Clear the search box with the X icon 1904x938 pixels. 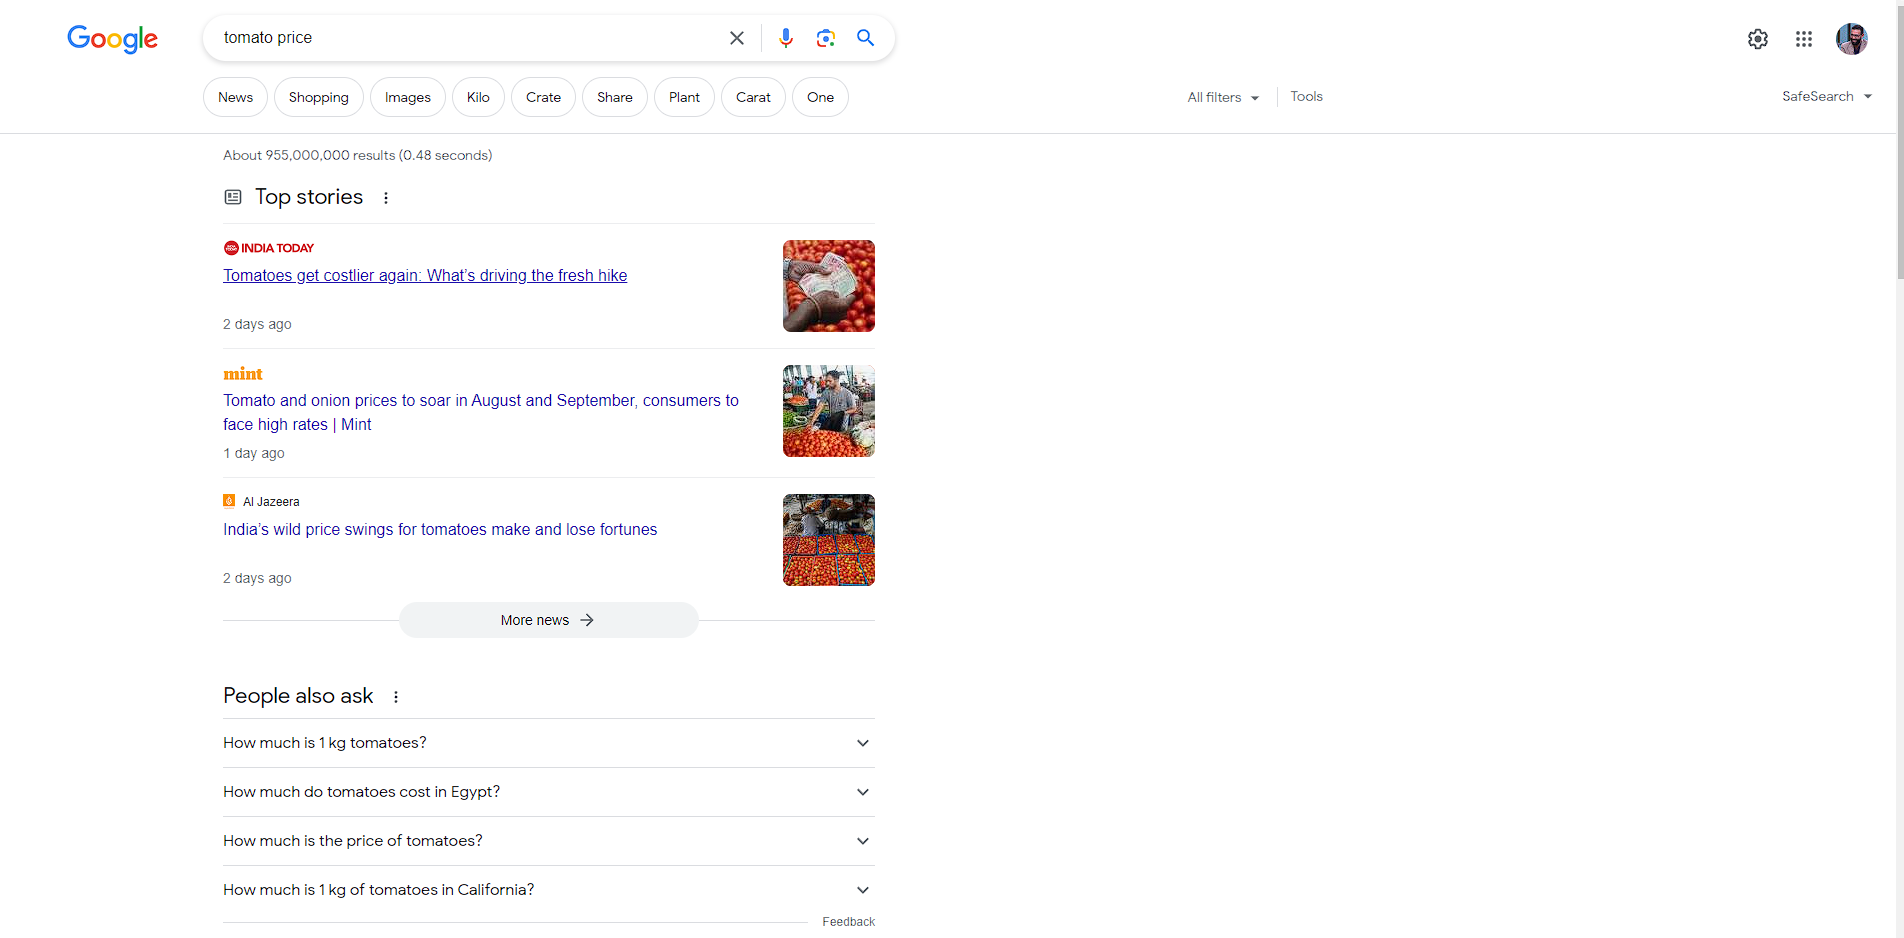click(737, 38)
